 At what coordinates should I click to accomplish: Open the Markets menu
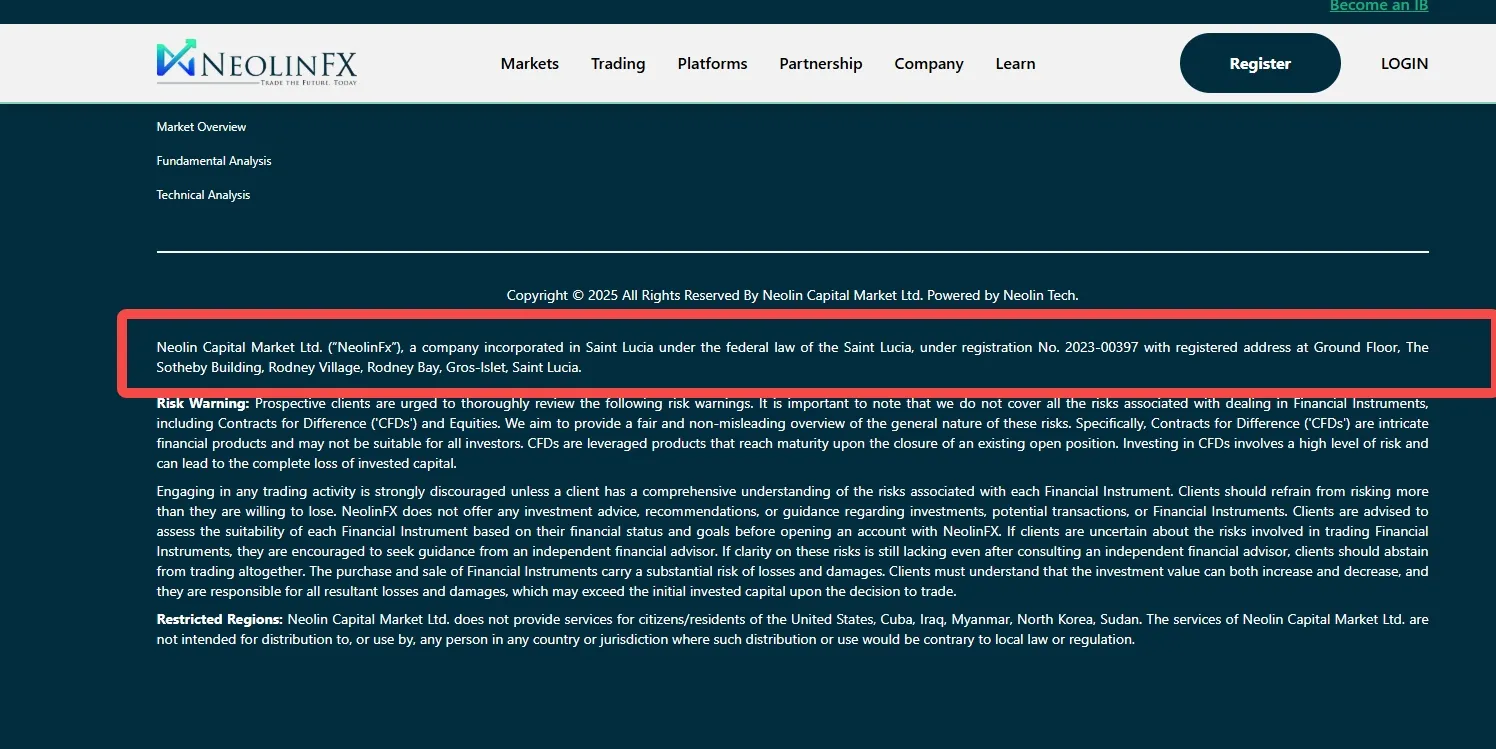click(x=530, y=63)
